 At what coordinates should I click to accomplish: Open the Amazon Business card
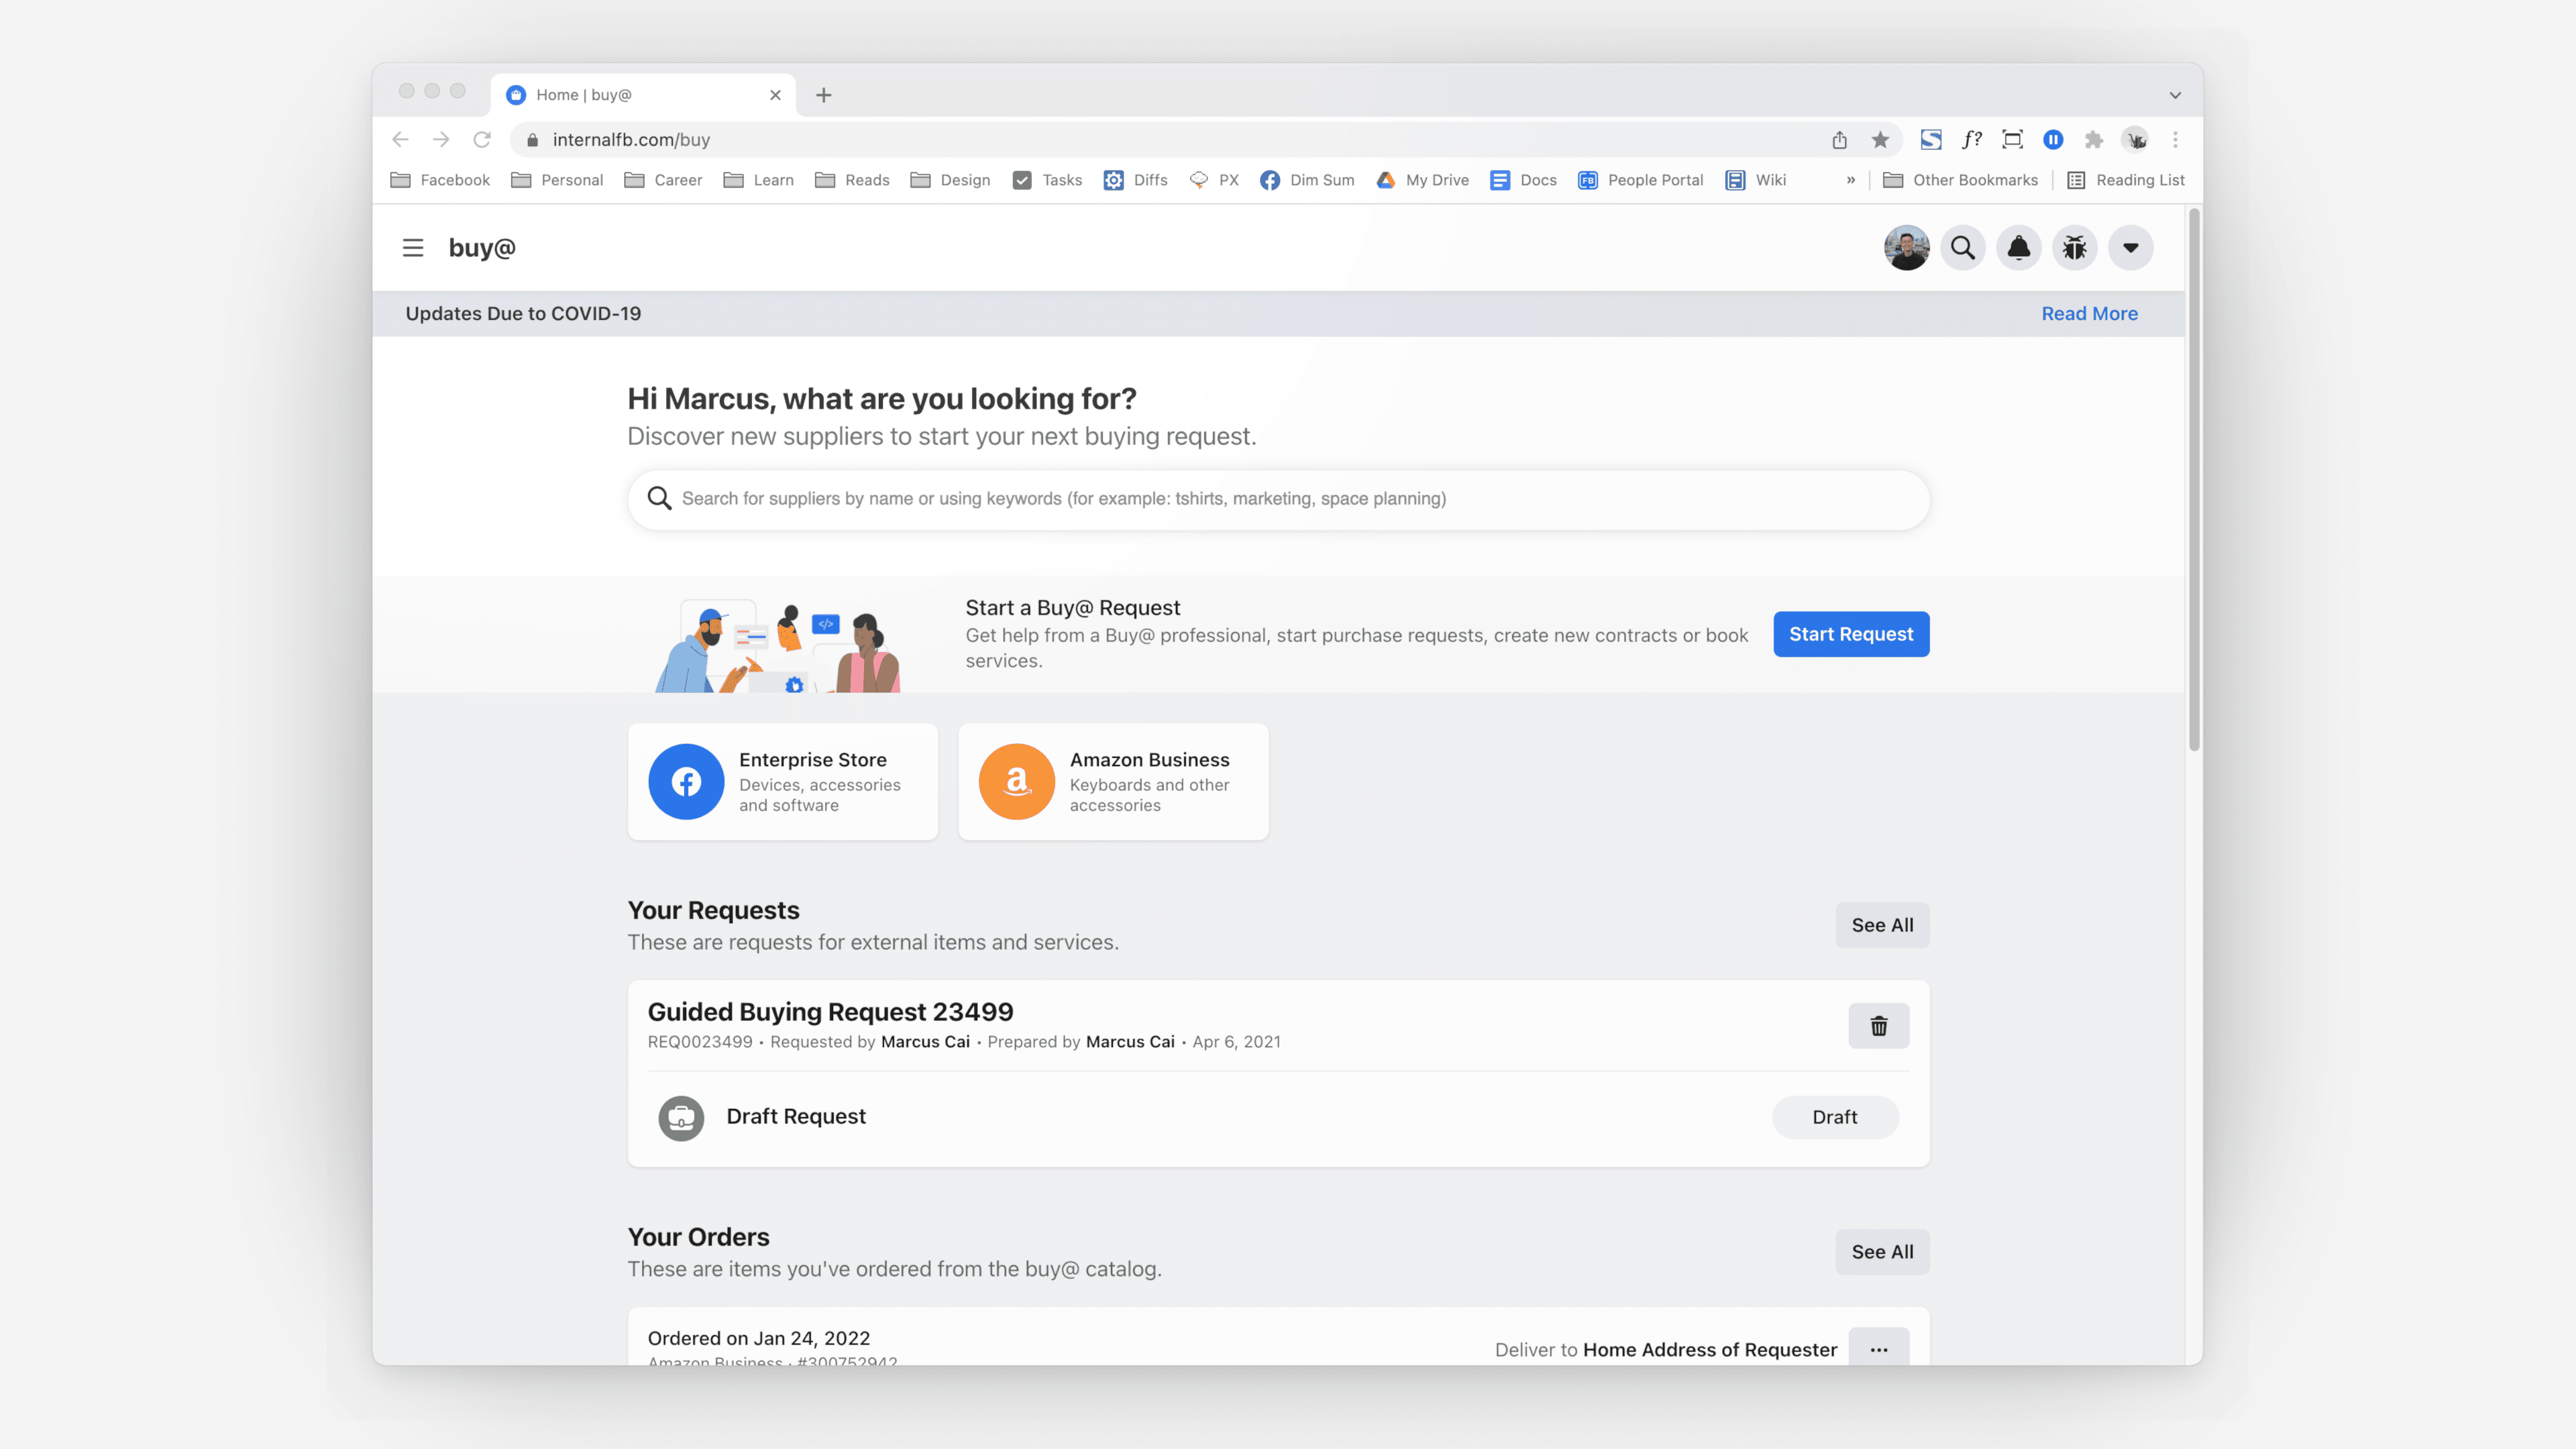[1113, 782]
